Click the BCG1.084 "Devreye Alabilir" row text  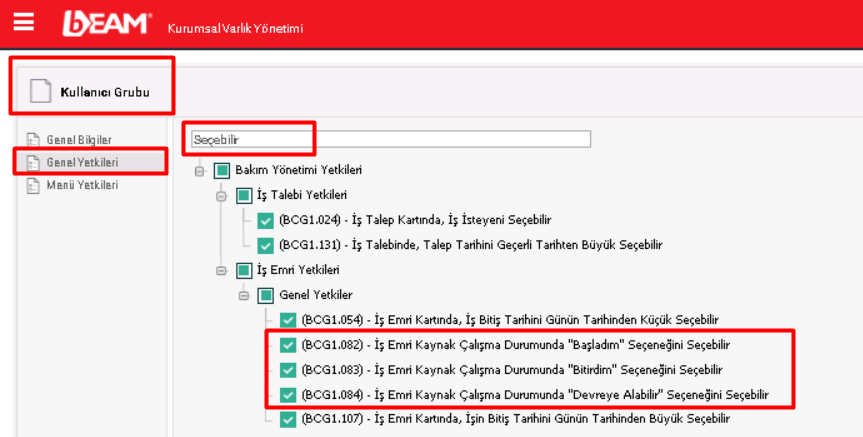point(535,395)
